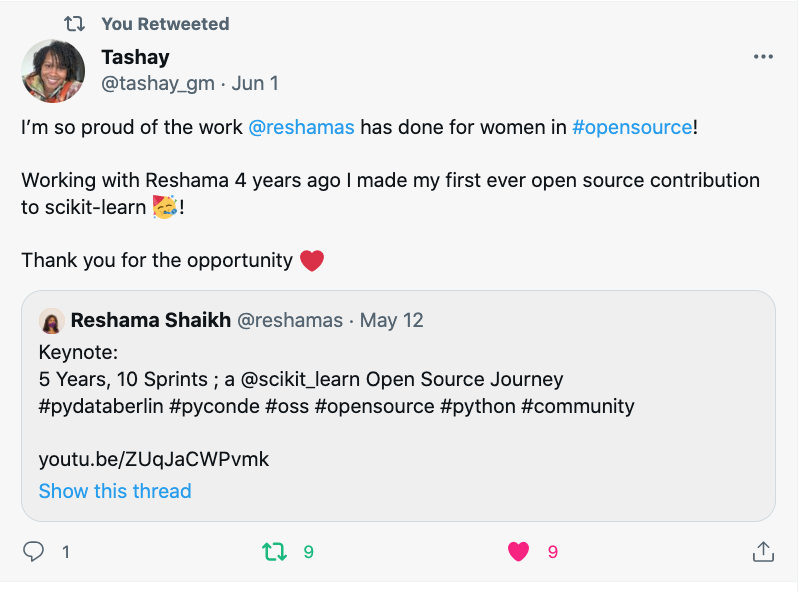Image resolution: width=810 pixels, height=592 pixels.
Task: Open Tashay display name profile
Action: (137, 57)
